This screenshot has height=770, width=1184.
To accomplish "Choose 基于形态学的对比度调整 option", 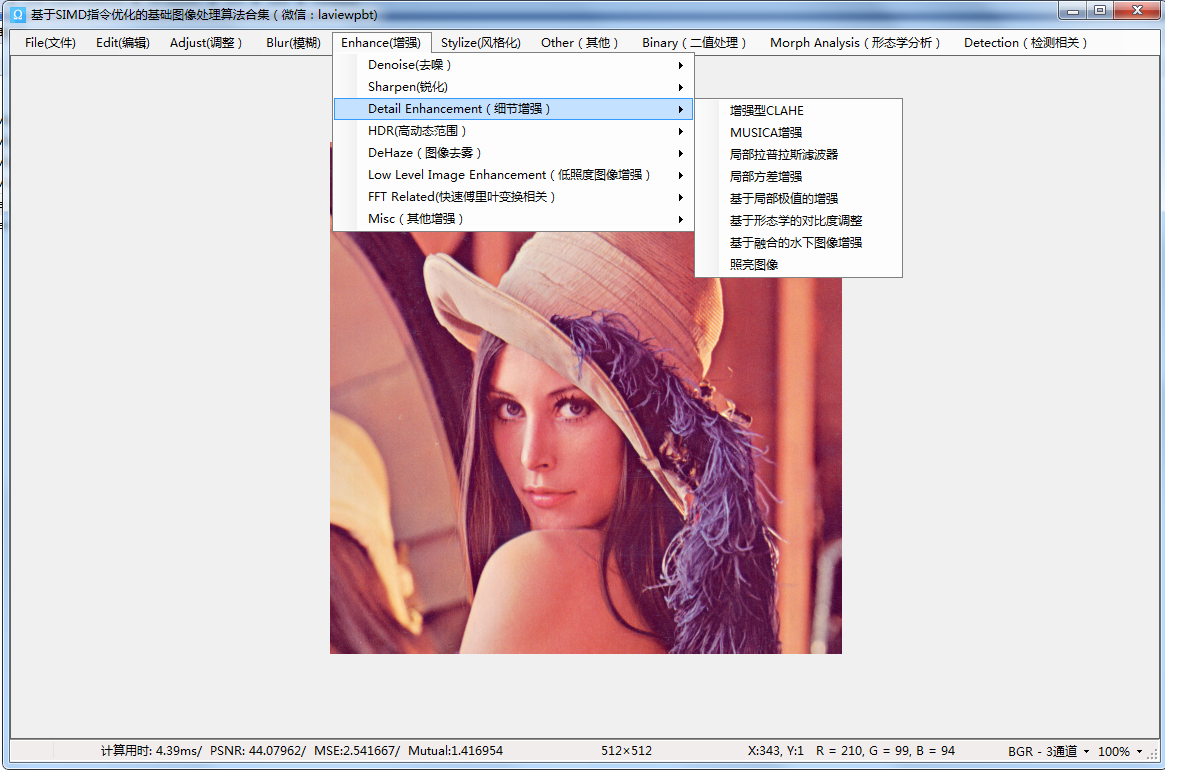I will tap(798, 220).
